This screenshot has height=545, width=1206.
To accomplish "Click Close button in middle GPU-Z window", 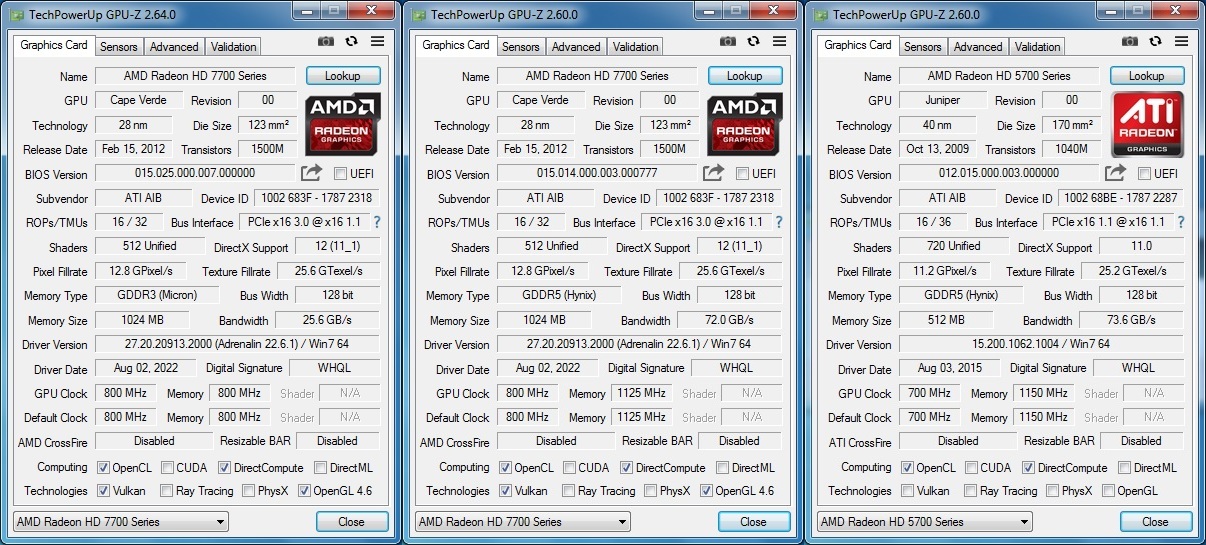I will (x=753, y=522).
